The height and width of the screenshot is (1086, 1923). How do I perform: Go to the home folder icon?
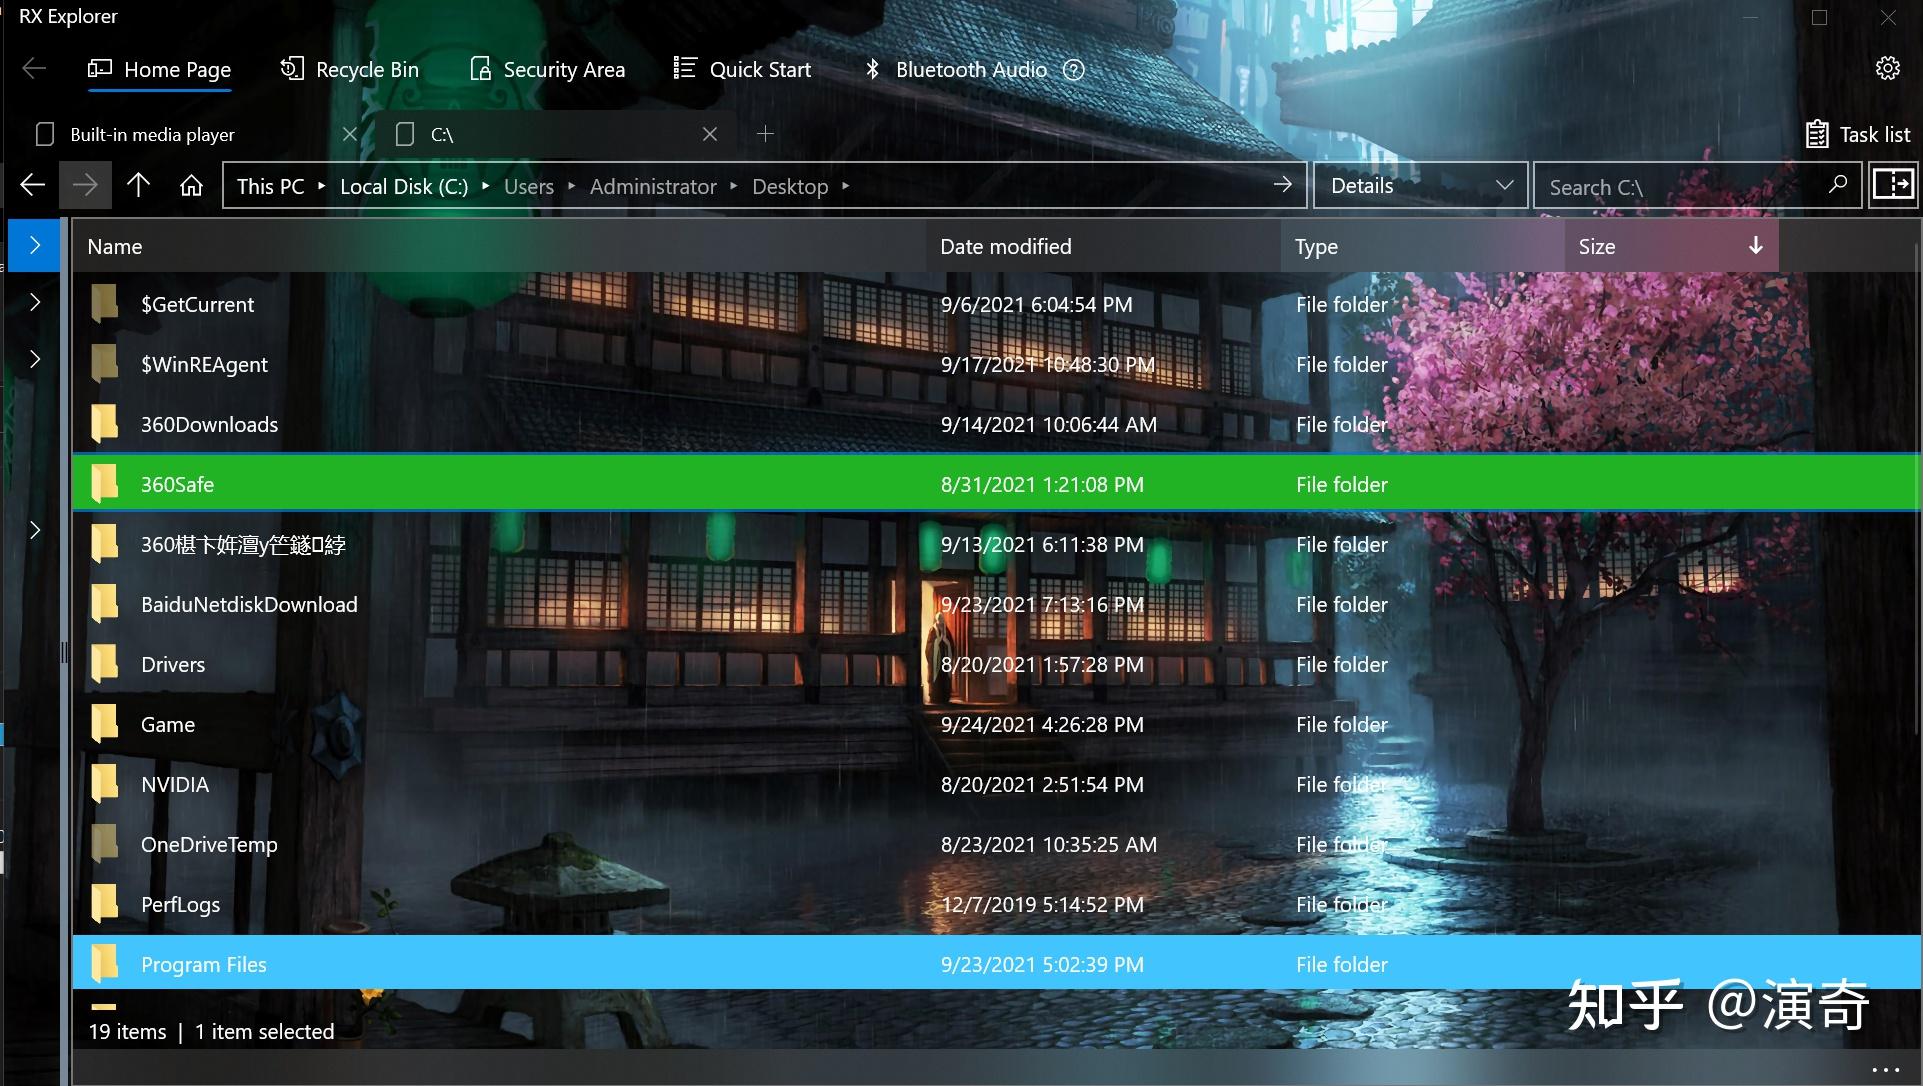click(191, 186)
